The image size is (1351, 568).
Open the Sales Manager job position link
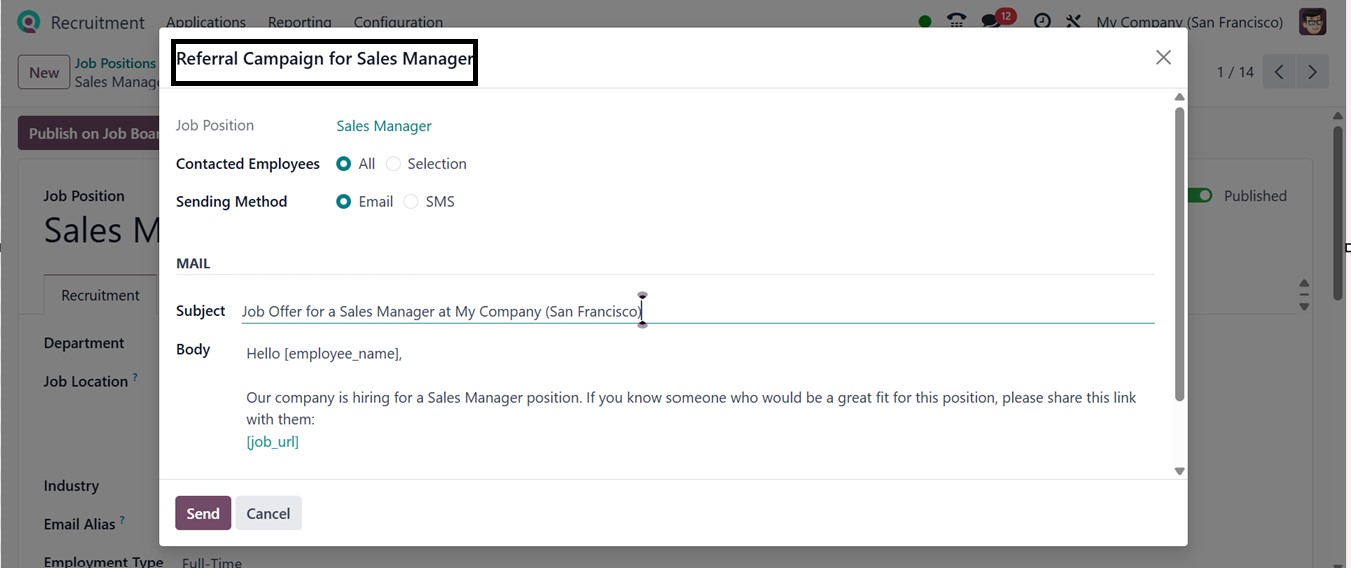click(x=384, y=126)
